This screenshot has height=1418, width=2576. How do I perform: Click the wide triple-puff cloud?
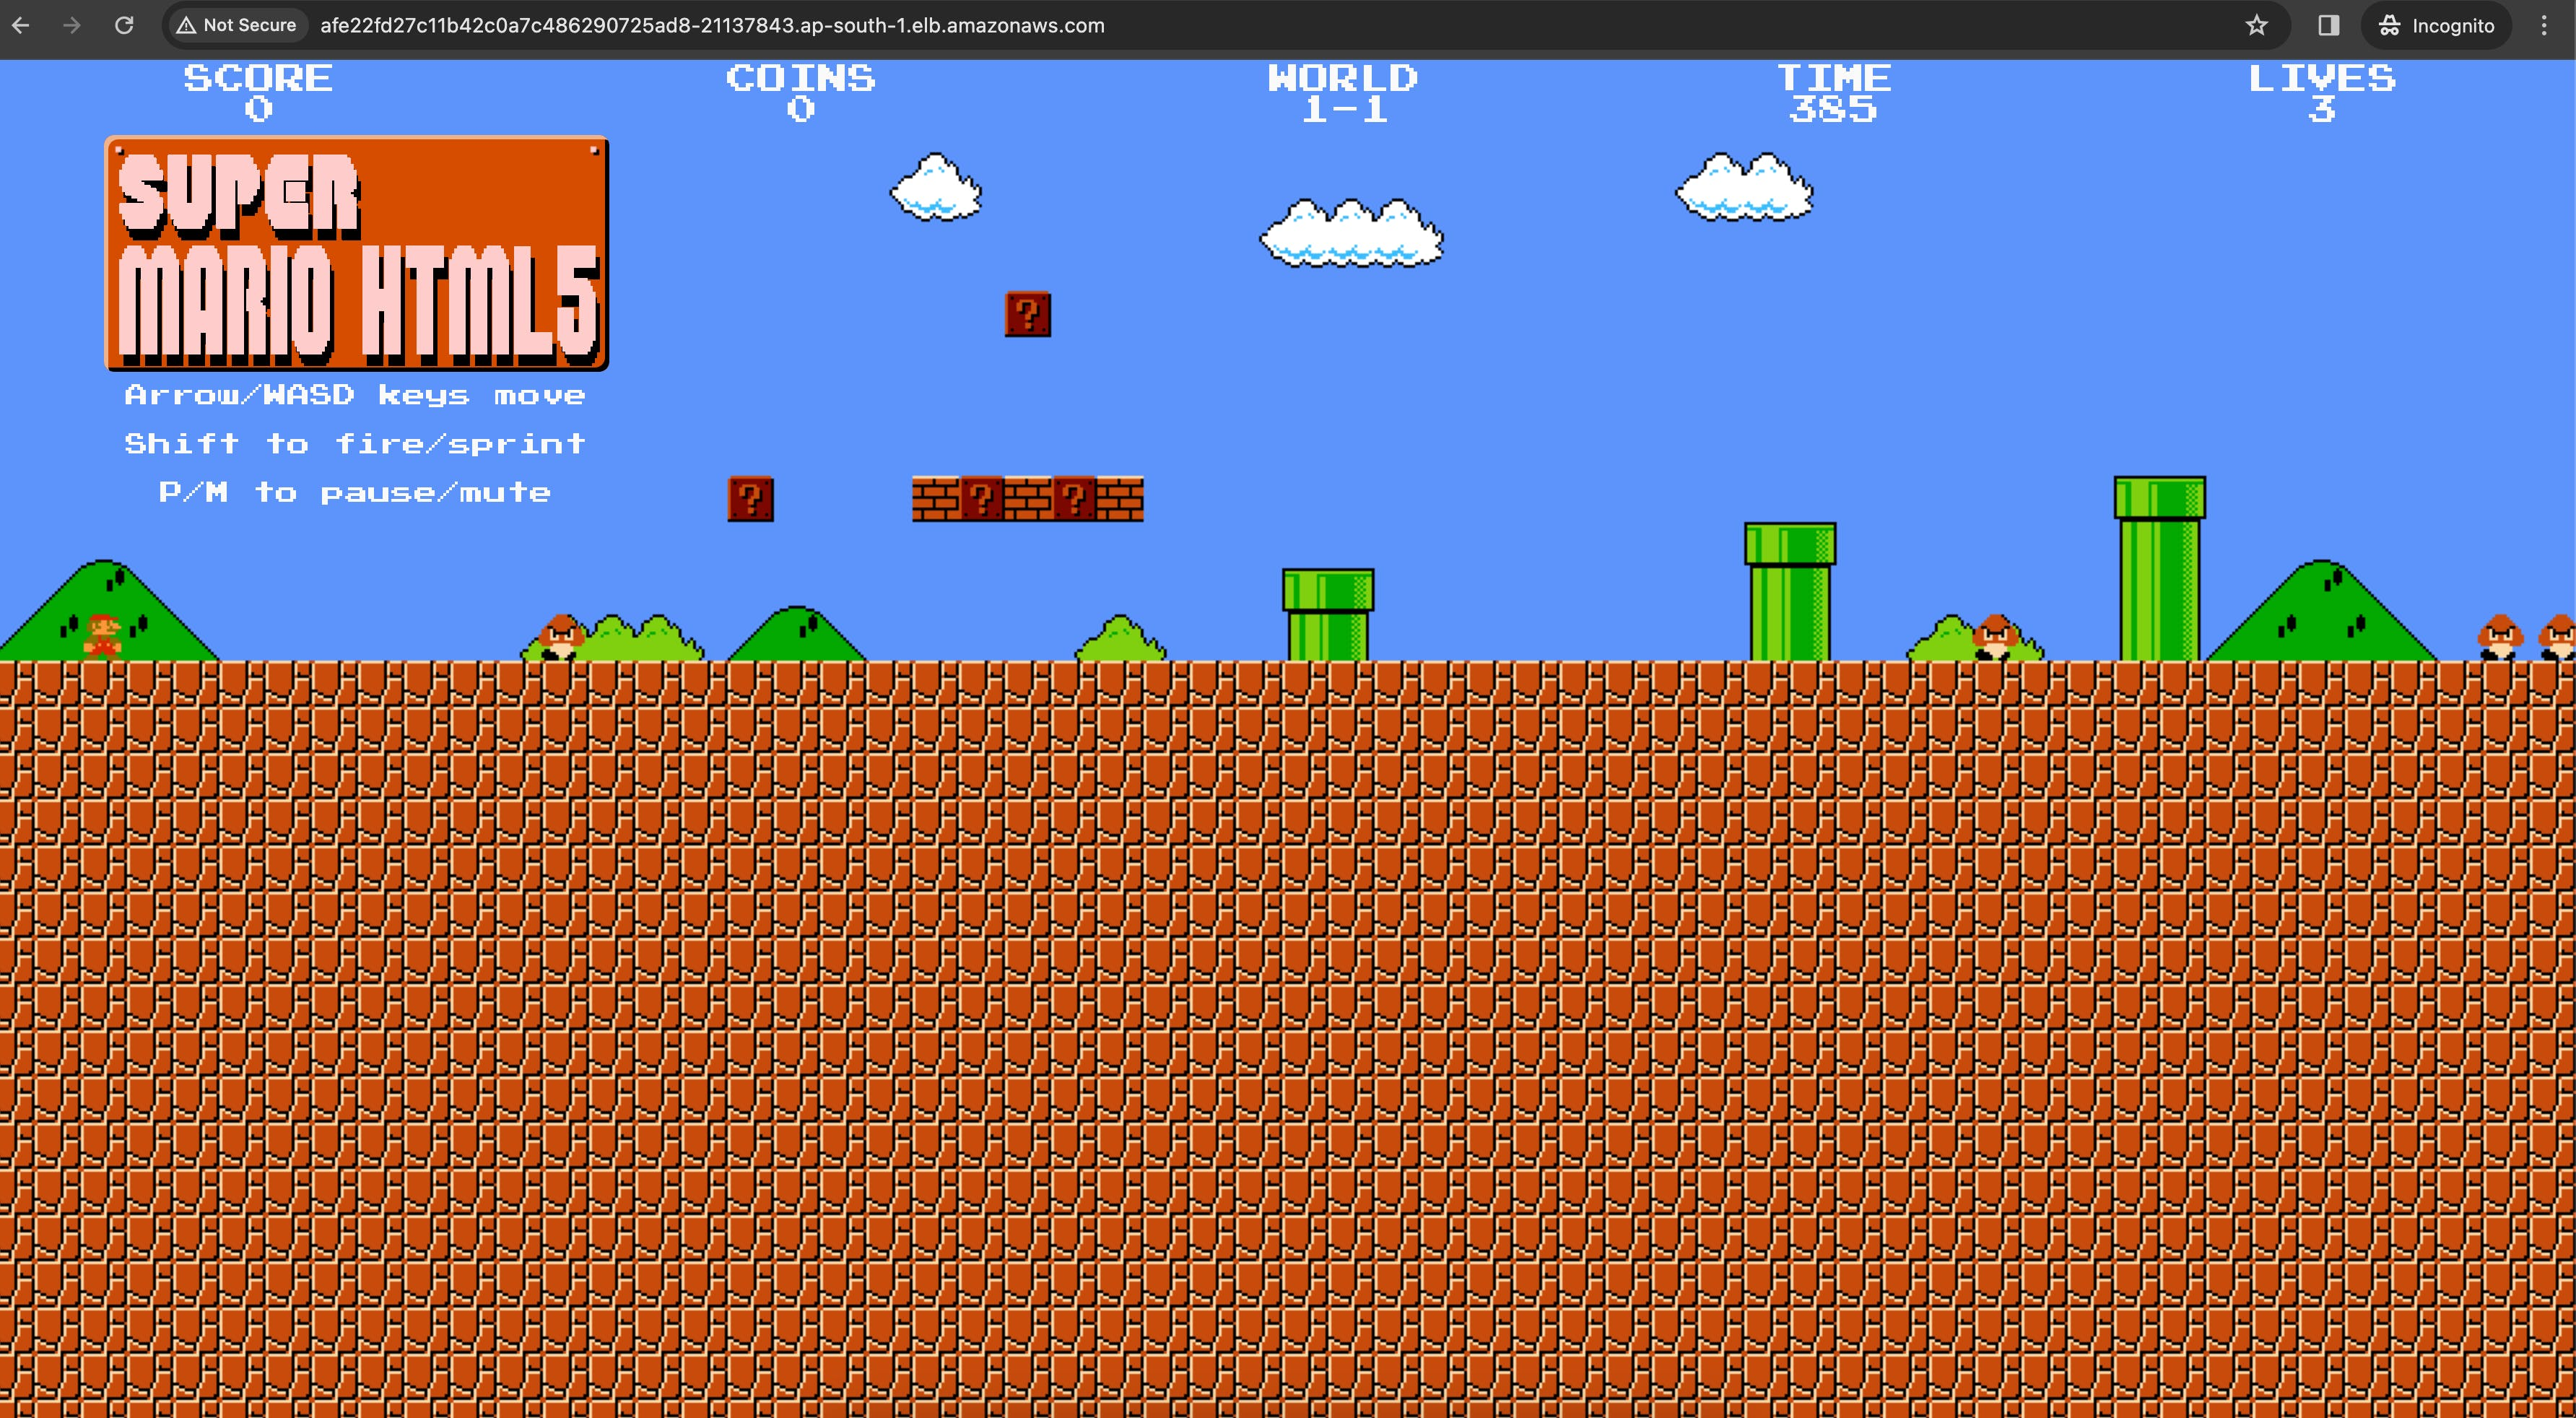[x=1351, y=233]
